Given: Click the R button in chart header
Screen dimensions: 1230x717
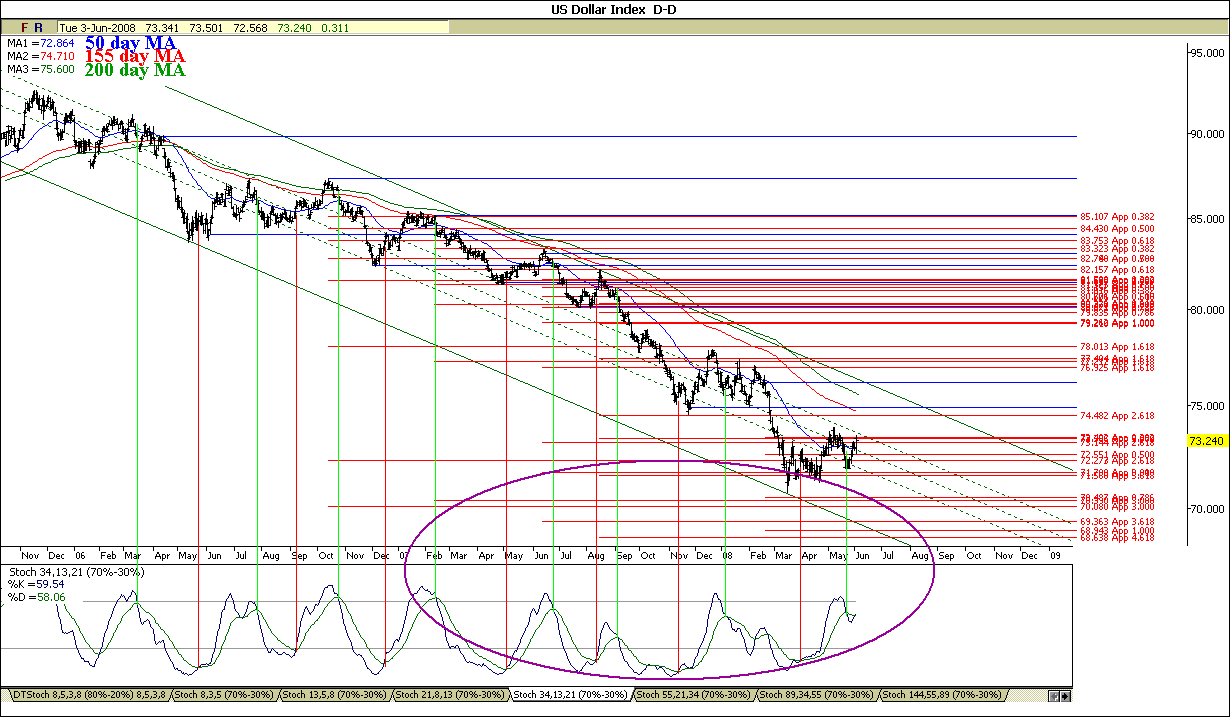Looking at the screenshot, I should tap(38, 28).
